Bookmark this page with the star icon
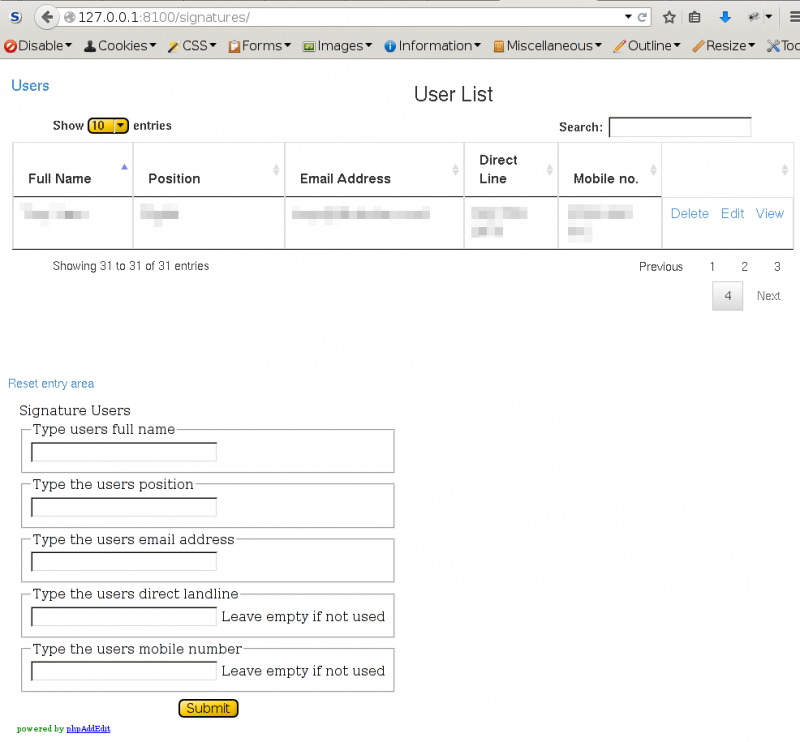800x742 pixels. point(669,17)
